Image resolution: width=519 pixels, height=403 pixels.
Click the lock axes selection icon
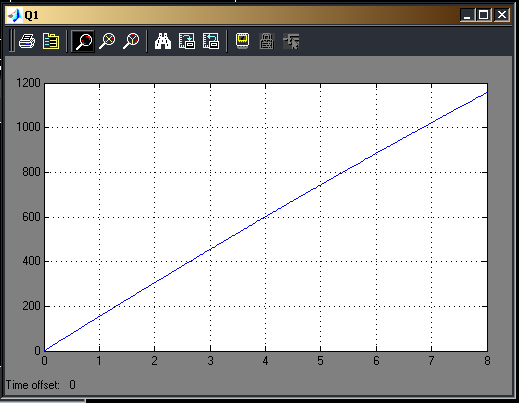tap(267, 41)
